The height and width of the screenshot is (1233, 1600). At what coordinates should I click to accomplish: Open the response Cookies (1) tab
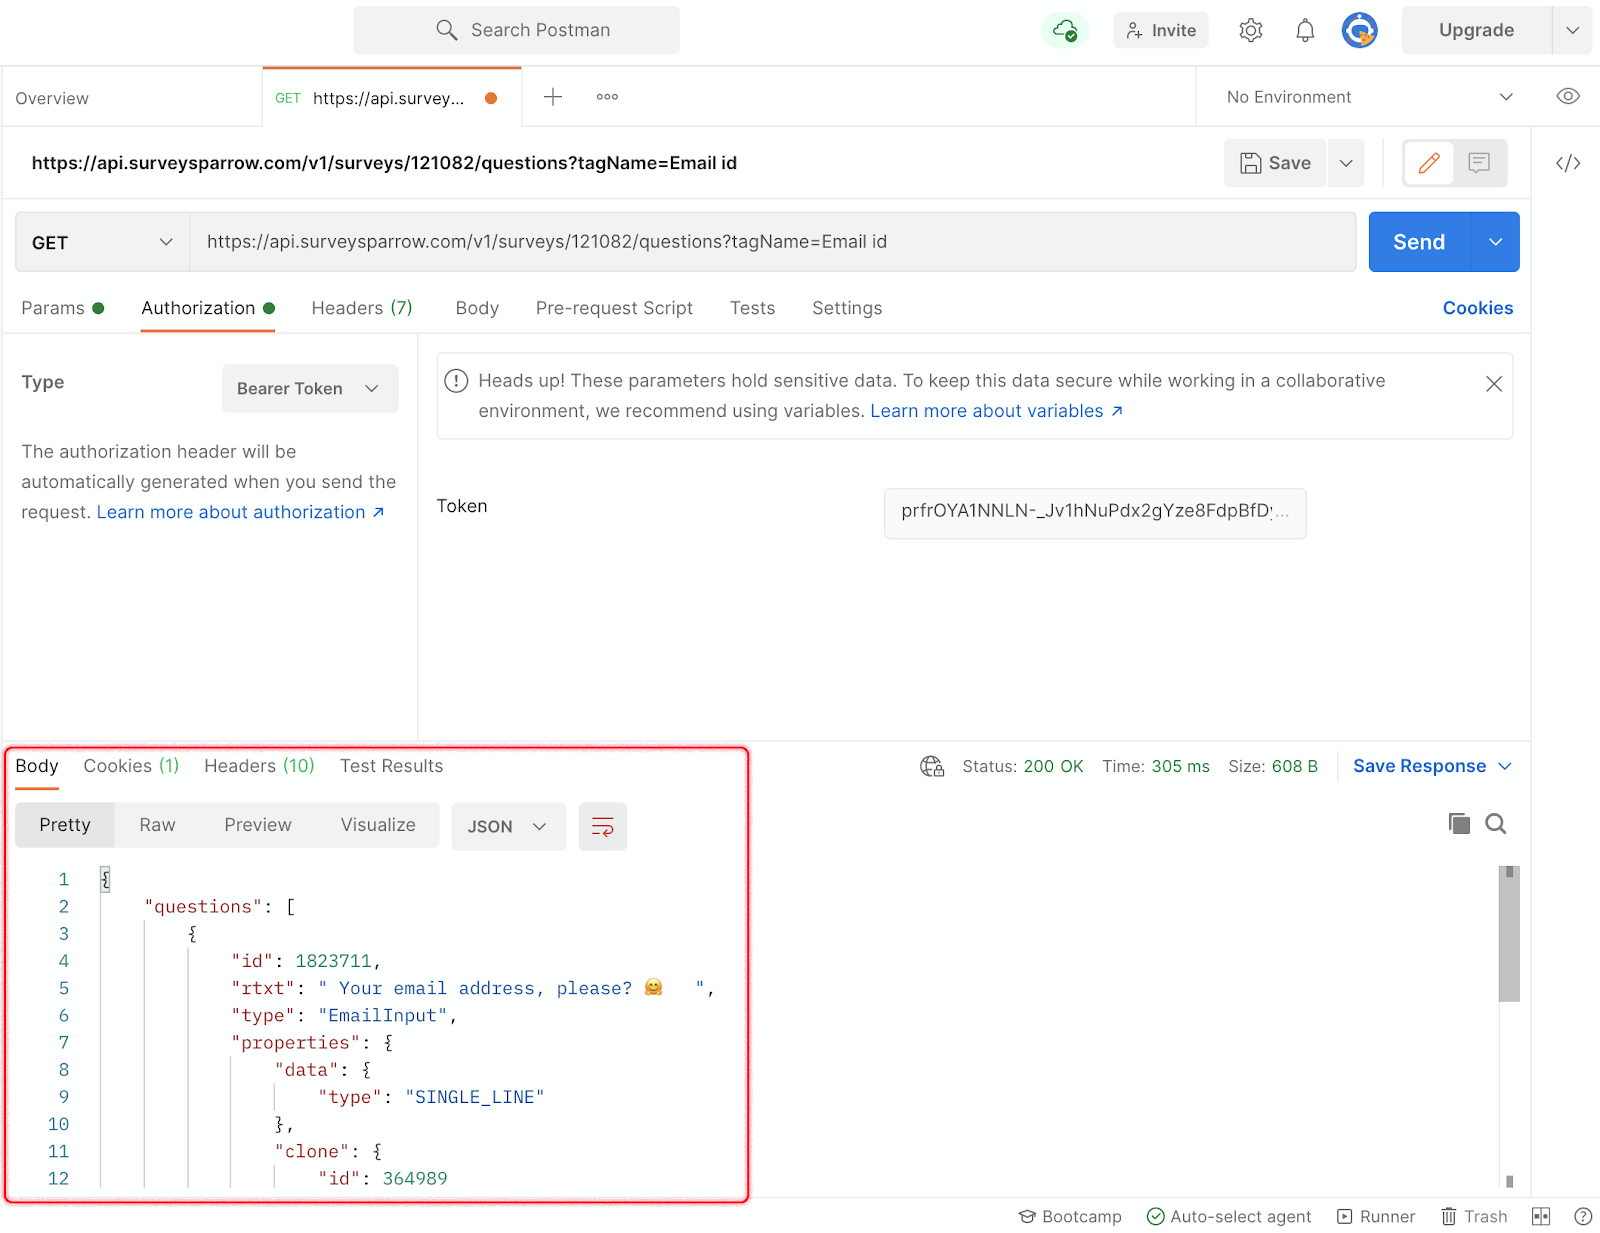click(x=131, y=766)
